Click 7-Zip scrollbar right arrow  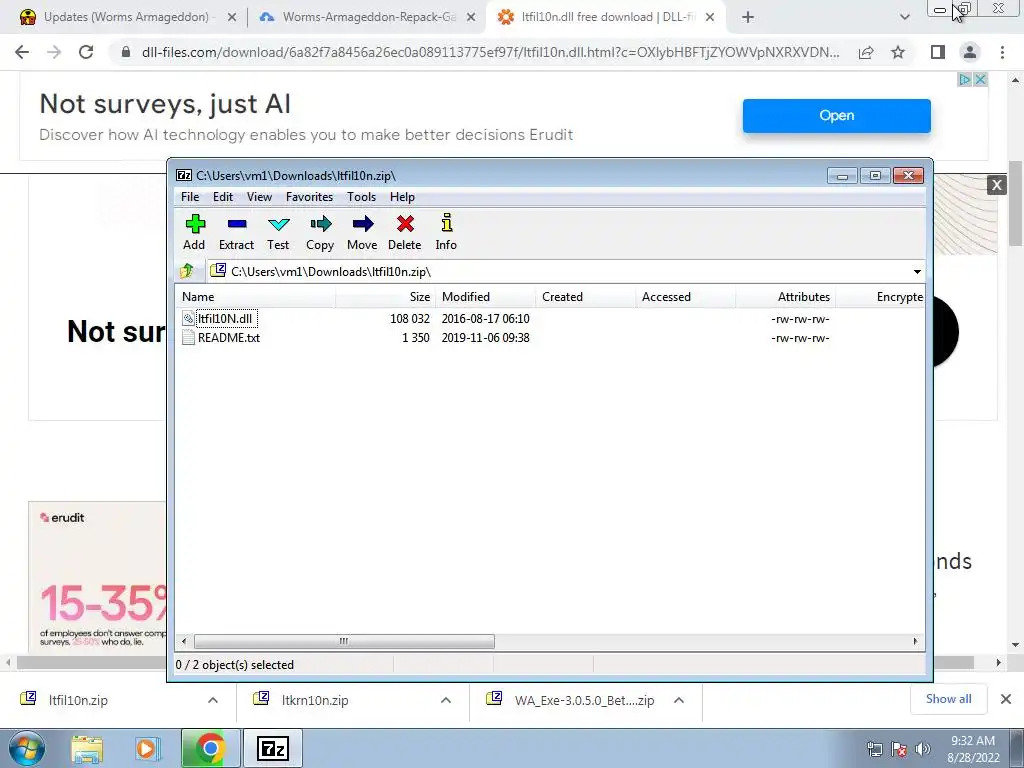click(x=915, y=641)
